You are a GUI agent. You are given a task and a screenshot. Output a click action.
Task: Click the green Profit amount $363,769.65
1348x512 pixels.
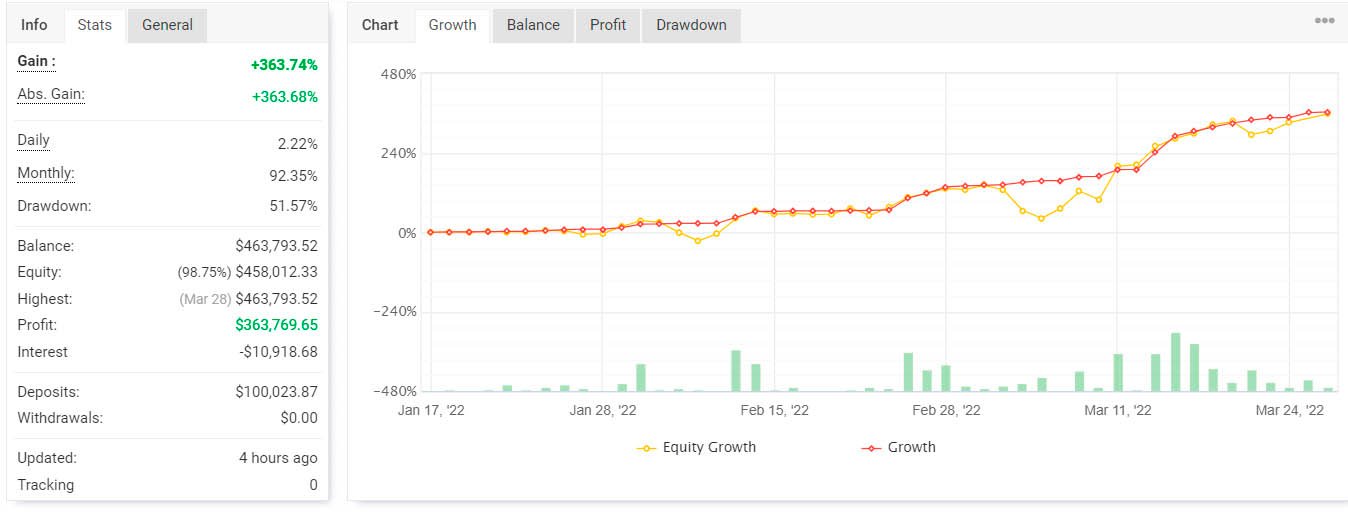pos(276,325)
